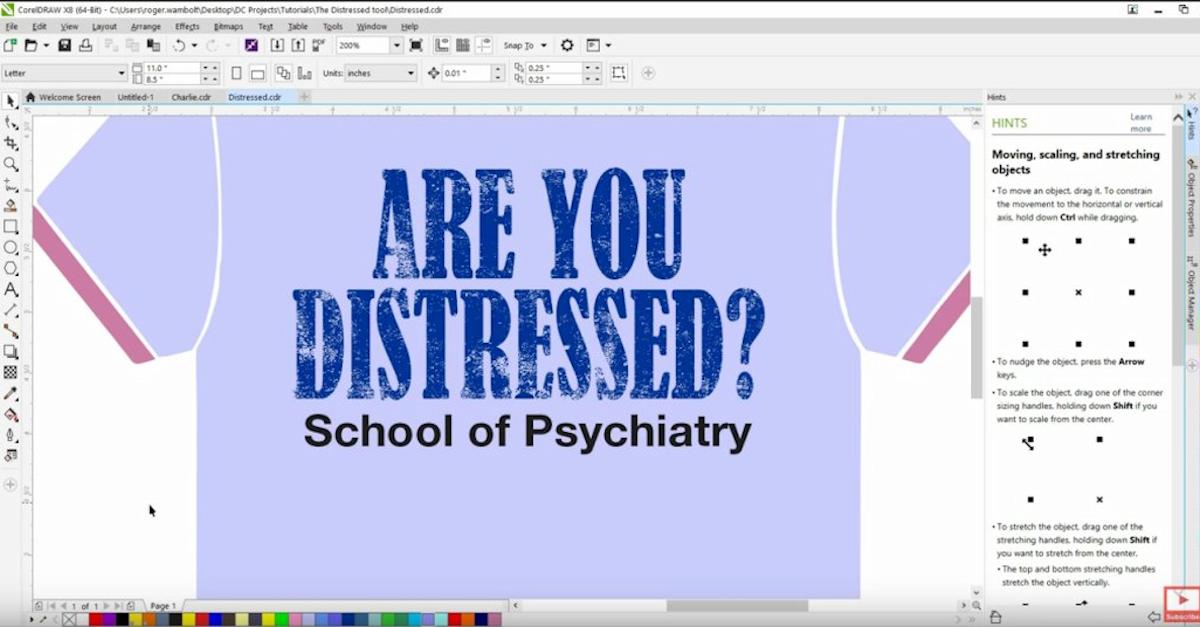The width and height of the screenshot is (1200, 627).
Task: Set page orientation to Landscape
Action: tap(257, 73)
